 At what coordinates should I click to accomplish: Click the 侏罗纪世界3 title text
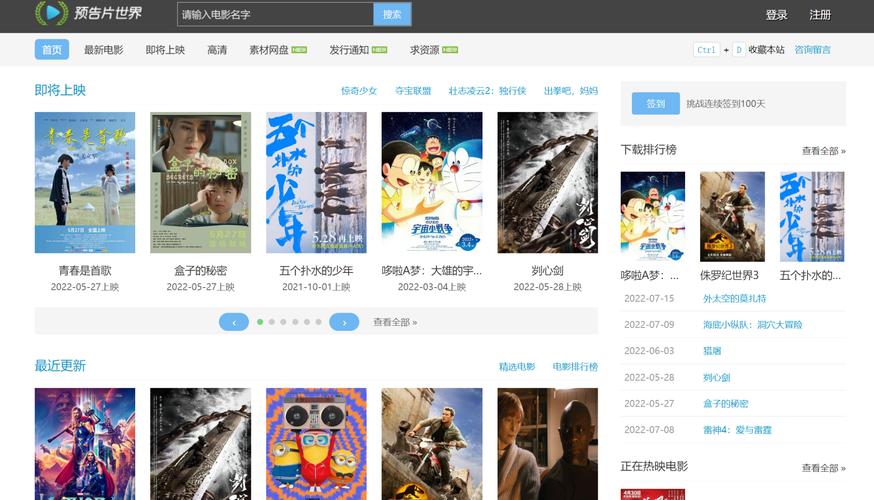729,275
